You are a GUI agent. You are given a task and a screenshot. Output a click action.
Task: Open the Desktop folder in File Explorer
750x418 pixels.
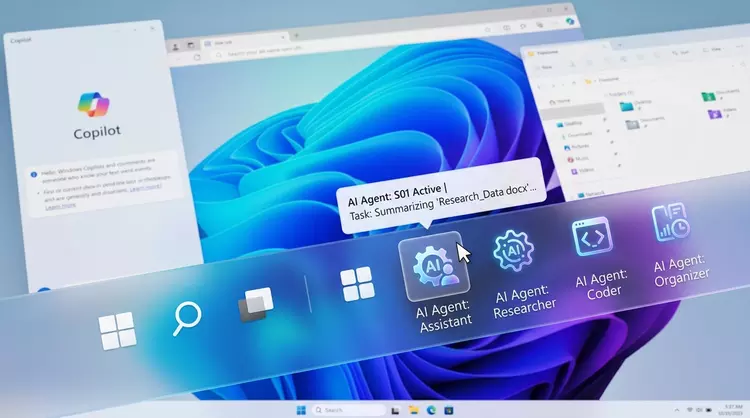[635, 105]
